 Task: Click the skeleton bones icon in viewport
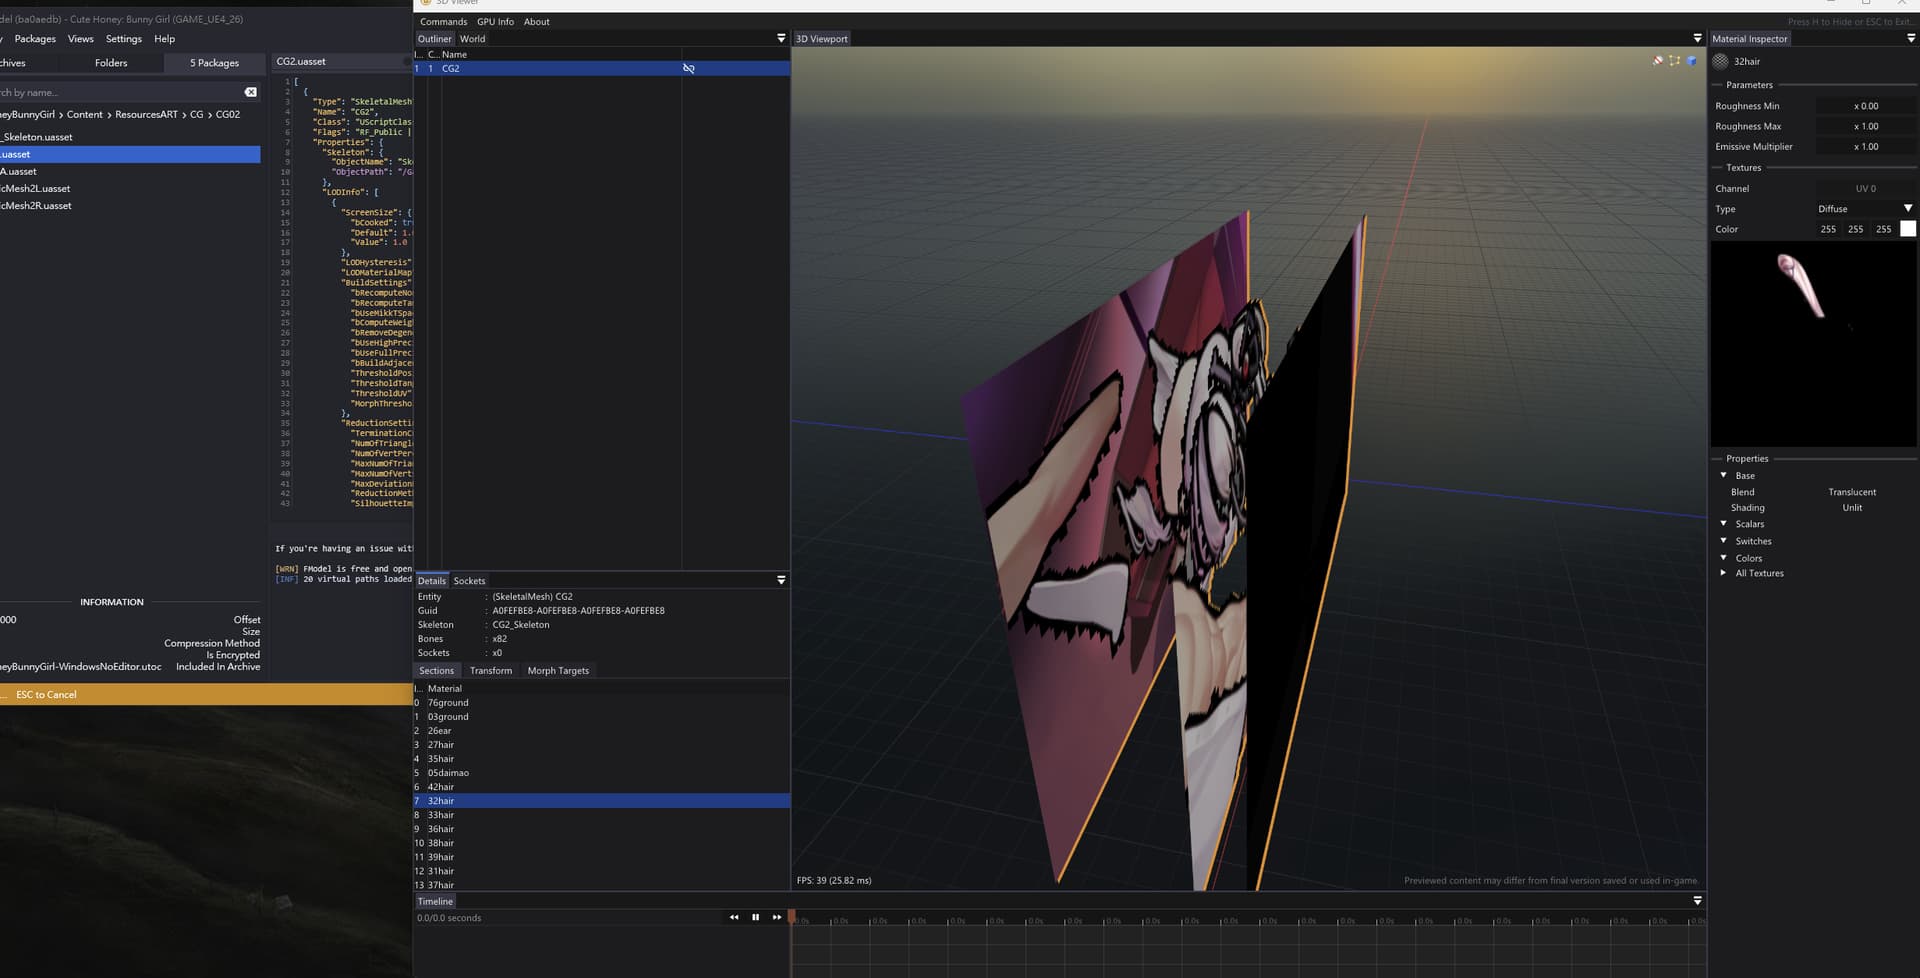pyautogui.click(x=1675, y=61)
